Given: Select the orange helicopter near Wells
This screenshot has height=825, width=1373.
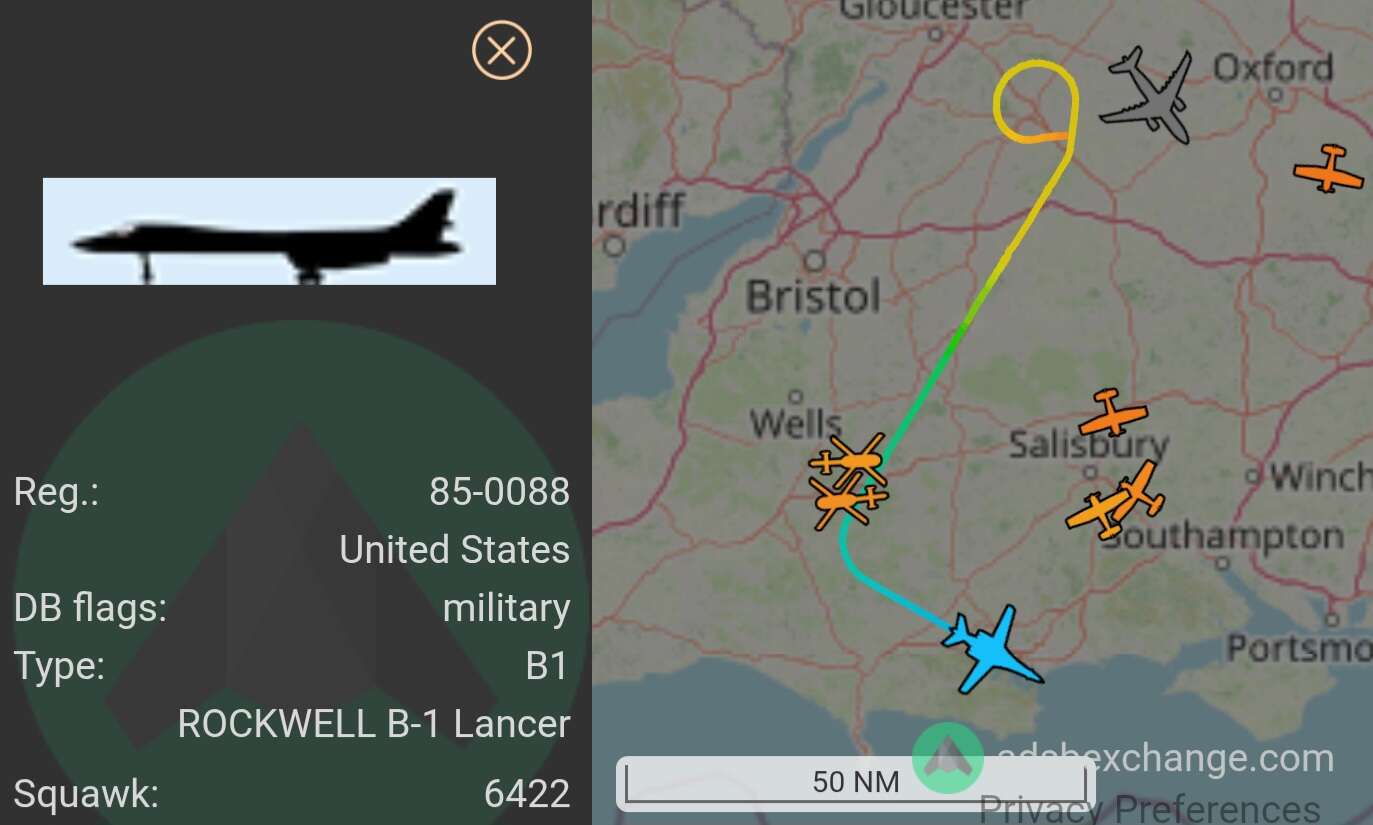Looking at the screenshot, I should [x=850, y=460].
